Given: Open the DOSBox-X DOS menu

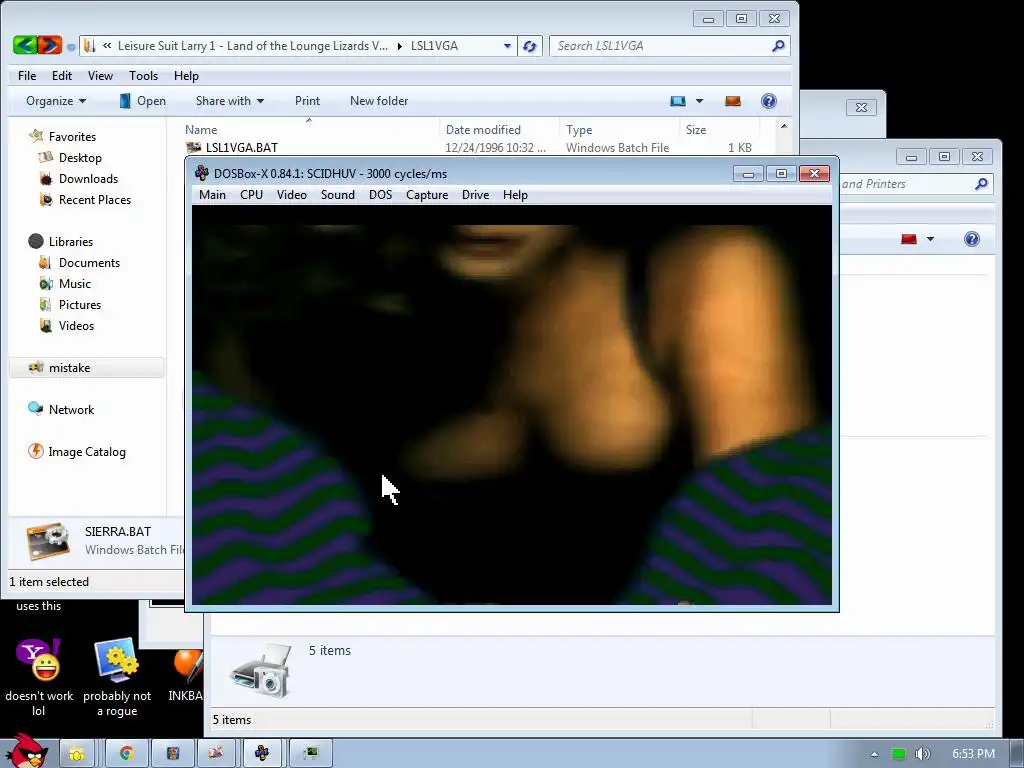Looking at the screenshot, I should [380, 195].
